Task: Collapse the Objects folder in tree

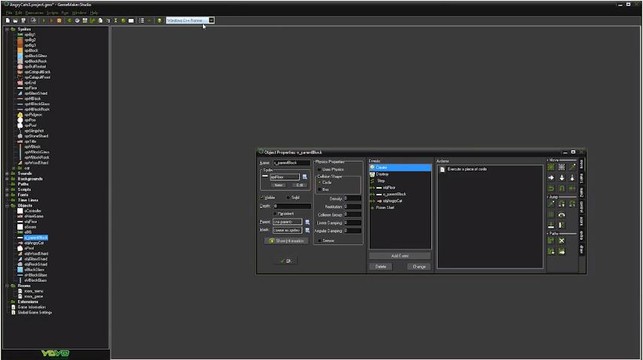Action: click(7, 205)
